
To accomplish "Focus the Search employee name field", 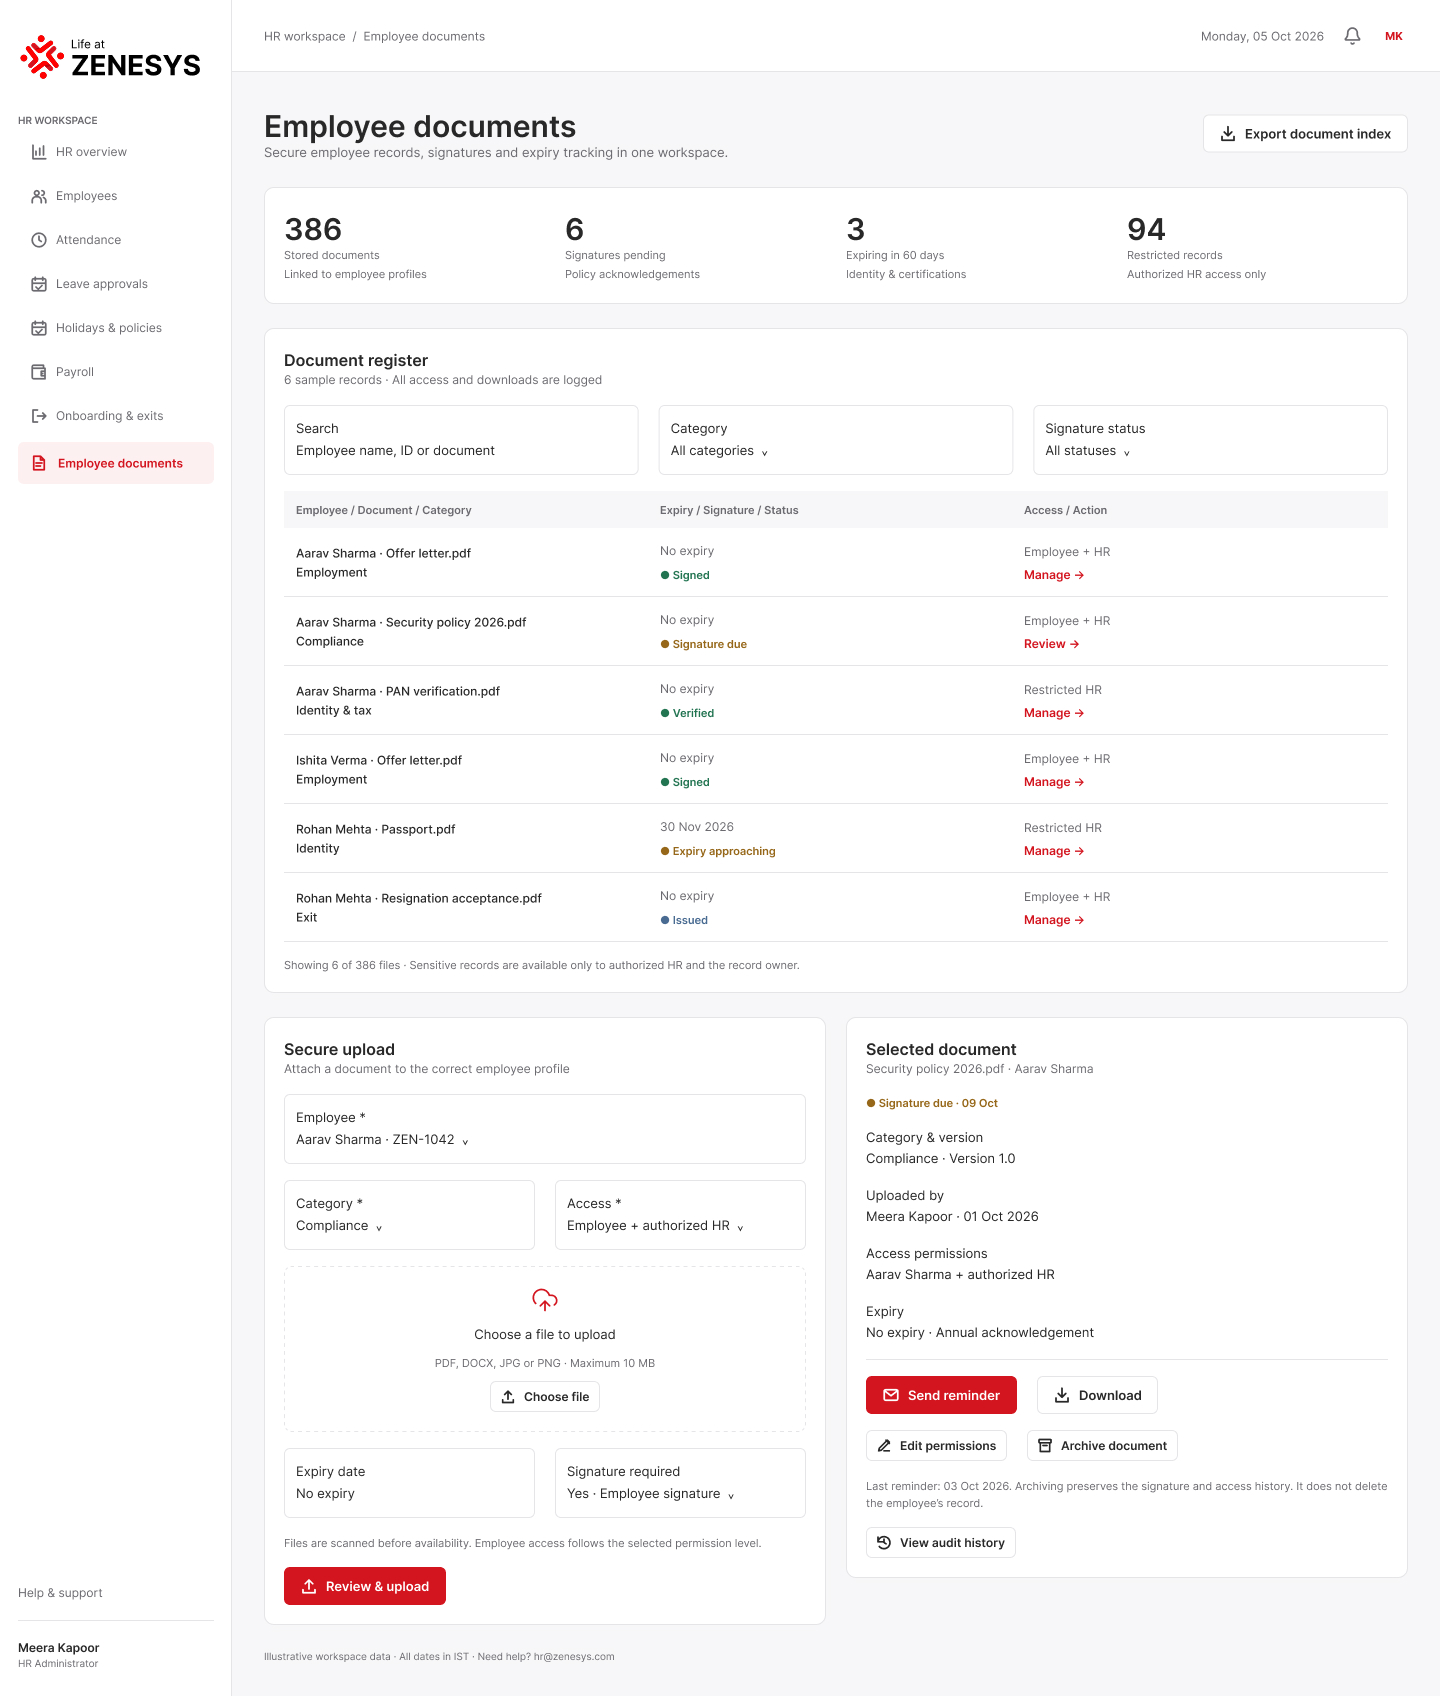I will point(461,440).
